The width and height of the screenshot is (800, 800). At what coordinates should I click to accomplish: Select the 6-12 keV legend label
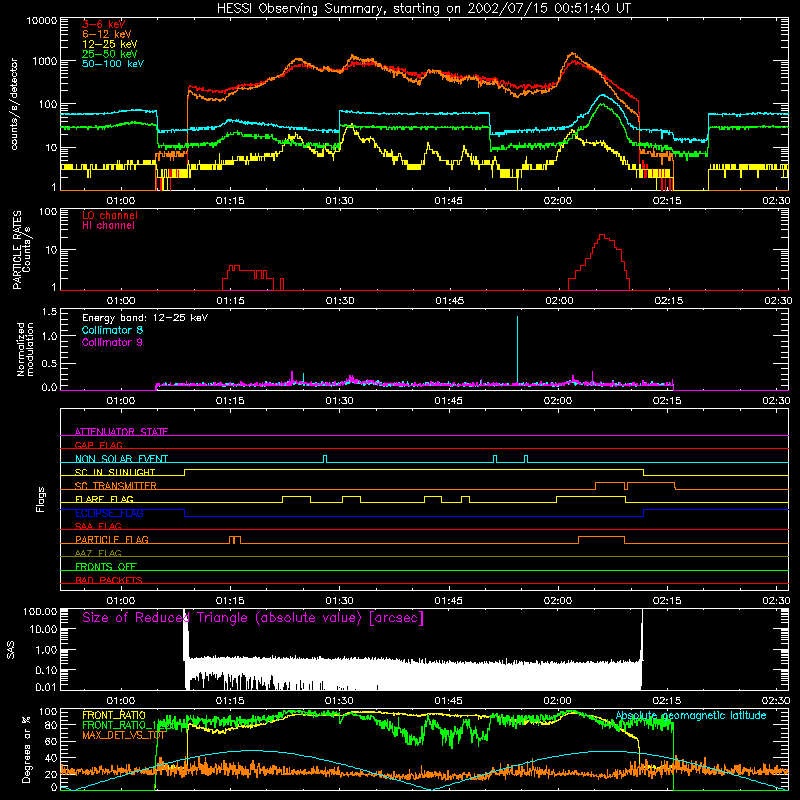[107, 34]
